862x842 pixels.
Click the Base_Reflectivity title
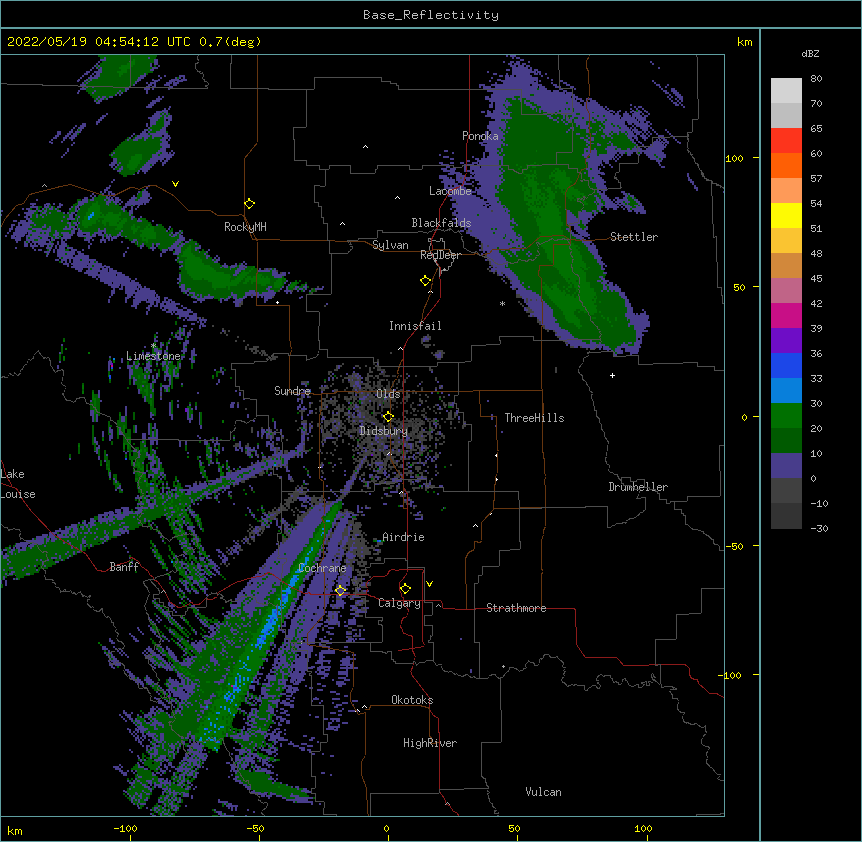click(x=431, y=15)
